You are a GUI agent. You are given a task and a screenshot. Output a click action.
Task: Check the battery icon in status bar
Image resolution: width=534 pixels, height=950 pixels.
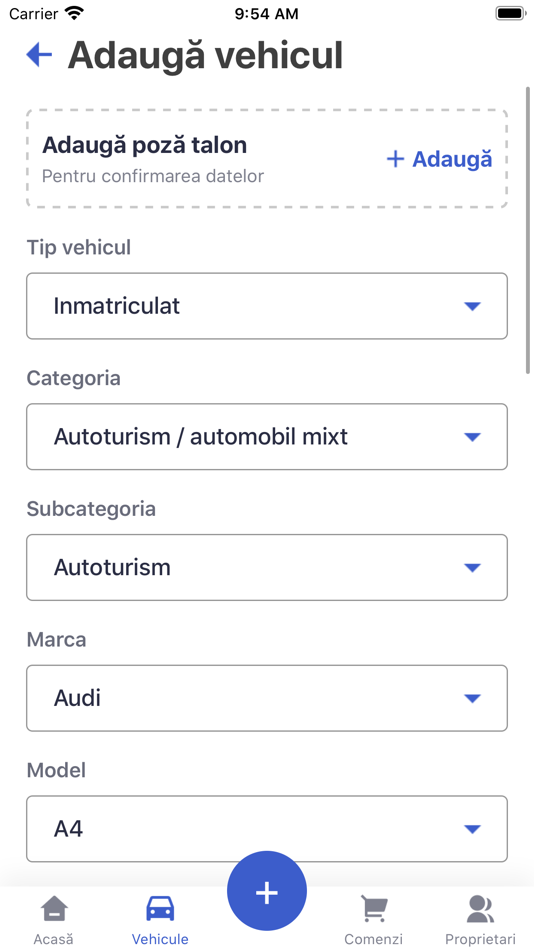point(510,13)
